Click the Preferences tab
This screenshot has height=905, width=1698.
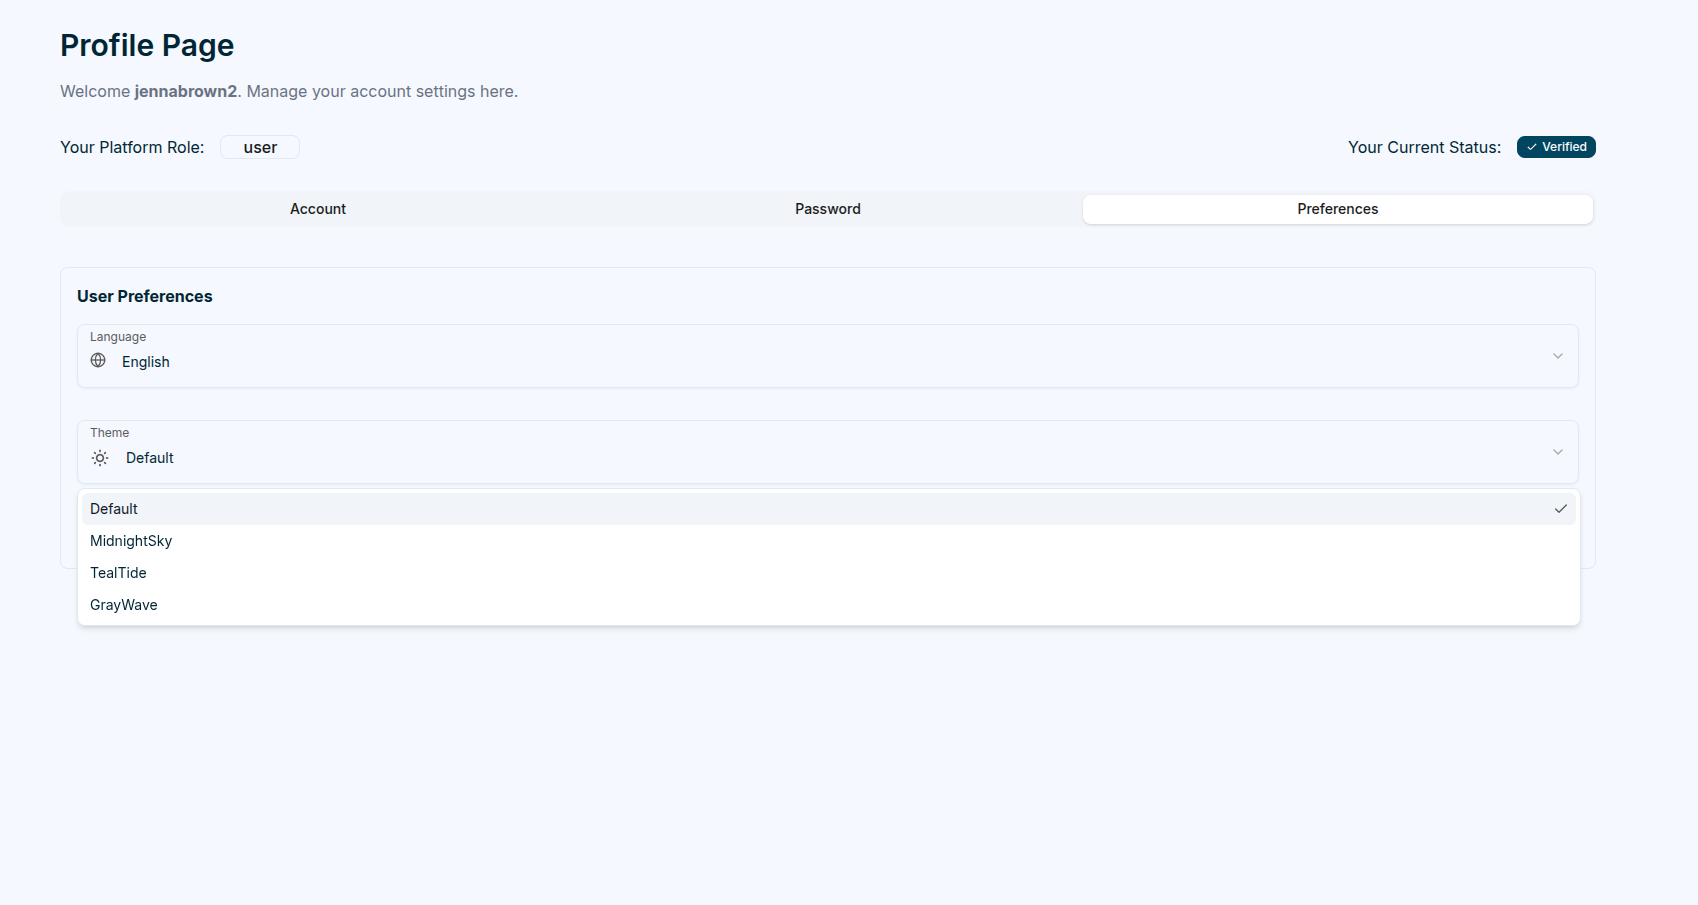pyautogui.click(x=1337, y=209)
